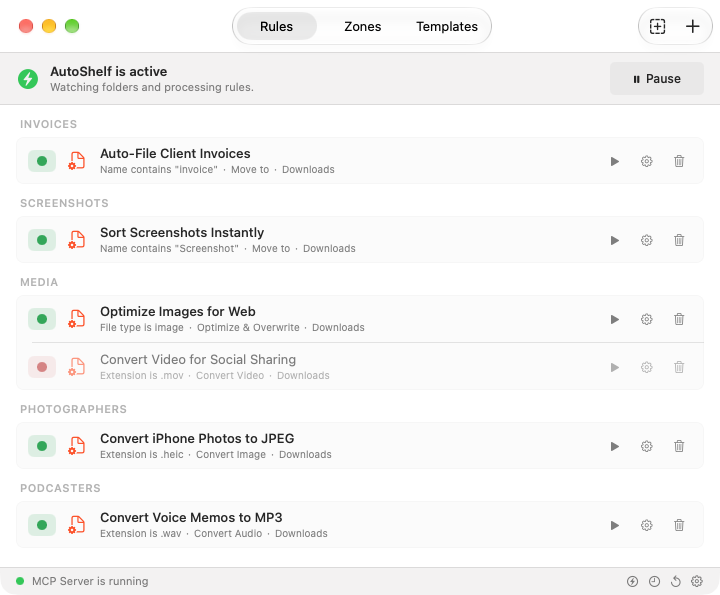Add a new rule with plus button
The height and width of the screenshot is (595, 720).
[692, 26]
